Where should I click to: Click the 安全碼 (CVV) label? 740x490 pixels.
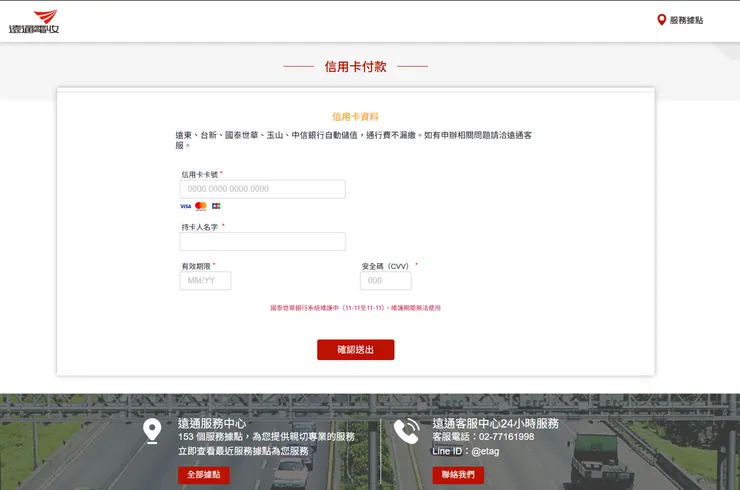(x=385, y=266)
